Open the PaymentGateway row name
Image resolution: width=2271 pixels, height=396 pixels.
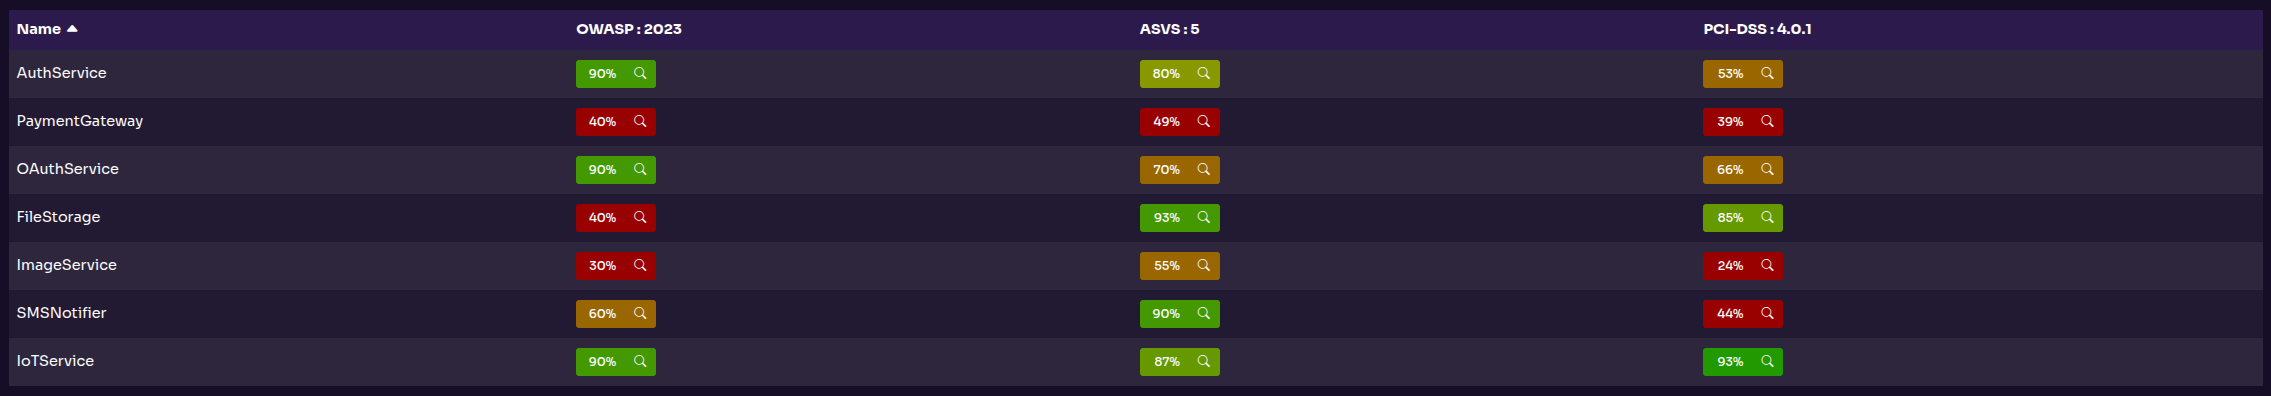pos(80,121)
